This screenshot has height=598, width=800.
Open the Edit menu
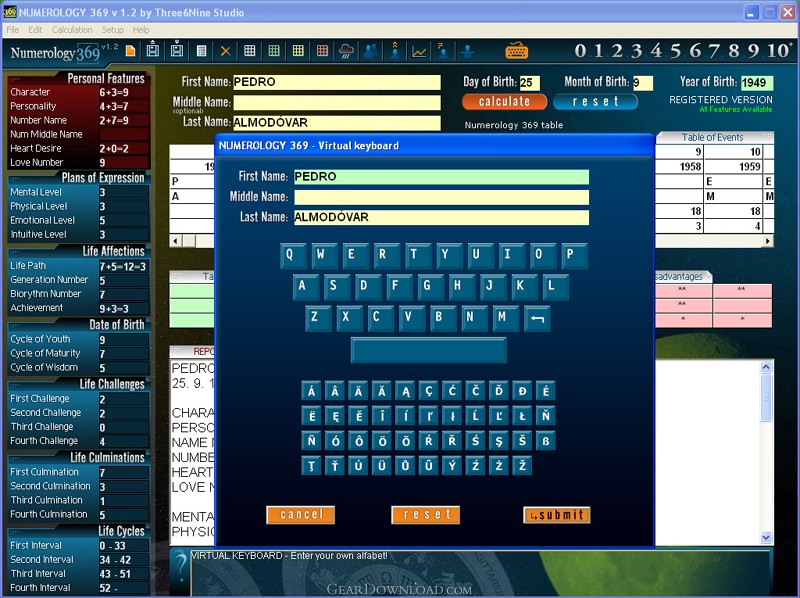35,30
